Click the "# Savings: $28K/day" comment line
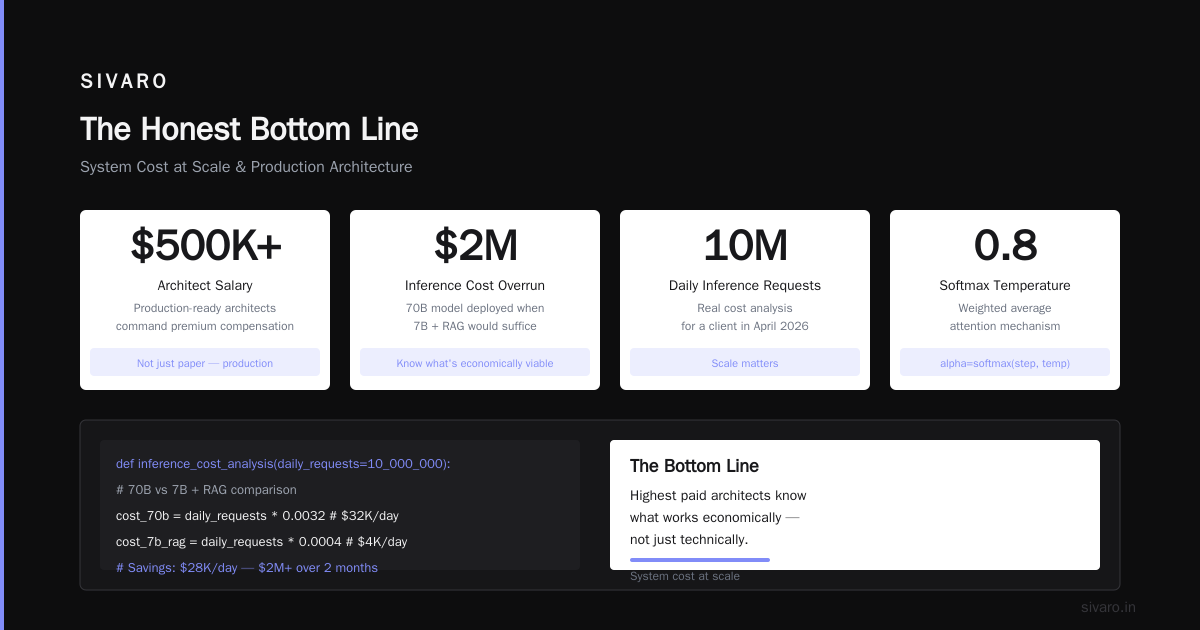Image resolution: width=1200 pixels, height=630 pixels. click(x=247, y=568)
